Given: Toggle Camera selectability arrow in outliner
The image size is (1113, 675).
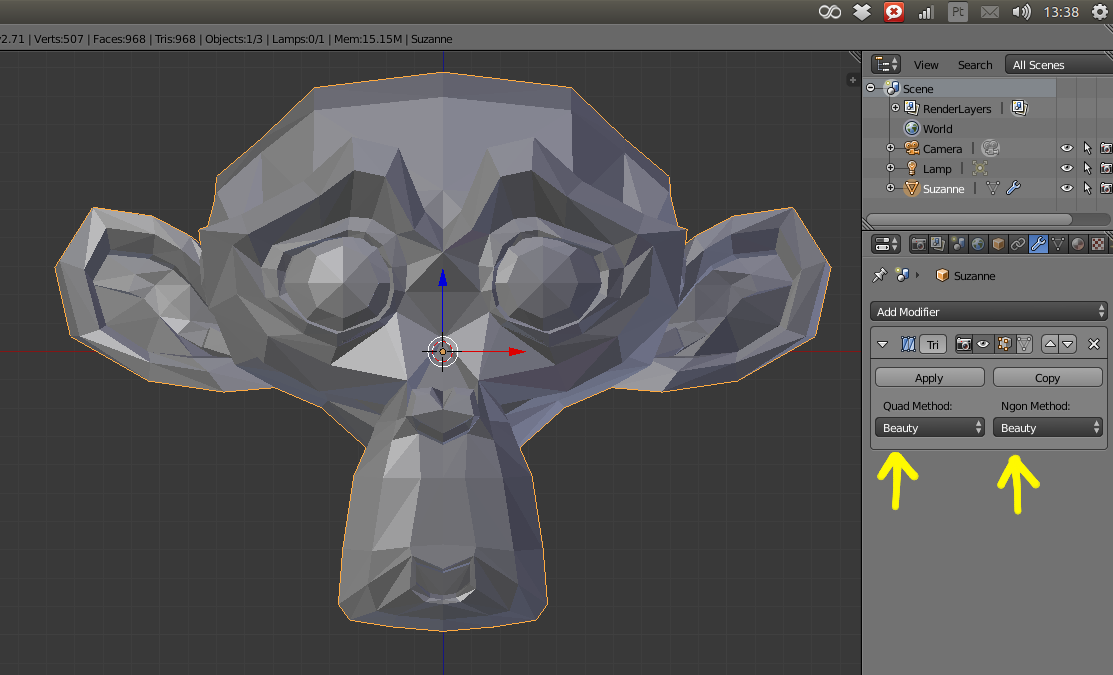Looking at the screenshot, I should point(1087,148).
